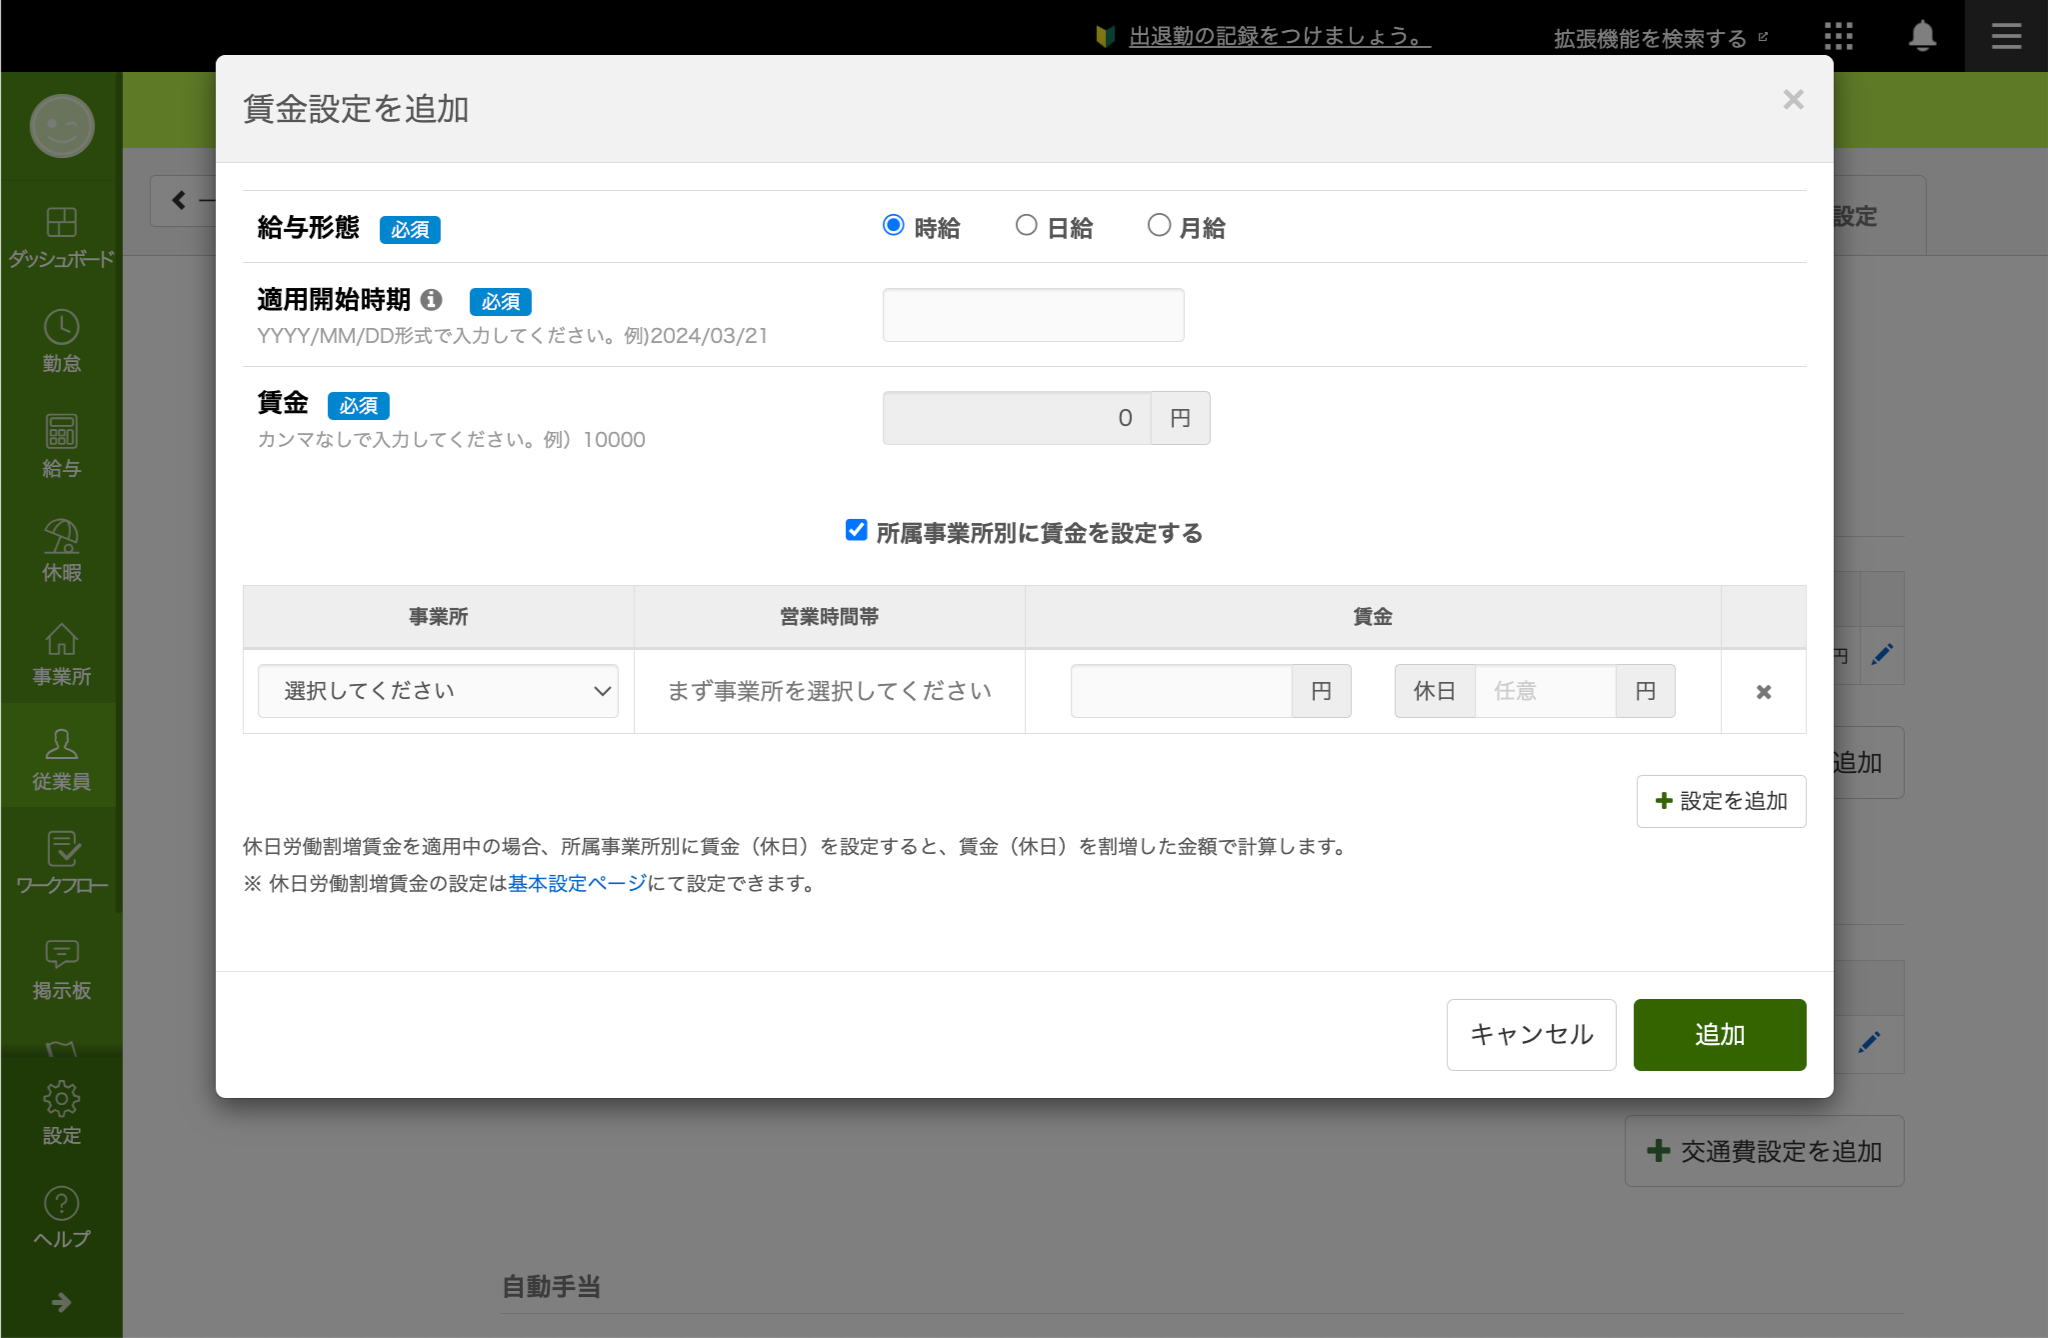The image size is (2048, 1338).
Task: Click 交通費設定を追加 button behind dialog
Action: point(1764,1151)
